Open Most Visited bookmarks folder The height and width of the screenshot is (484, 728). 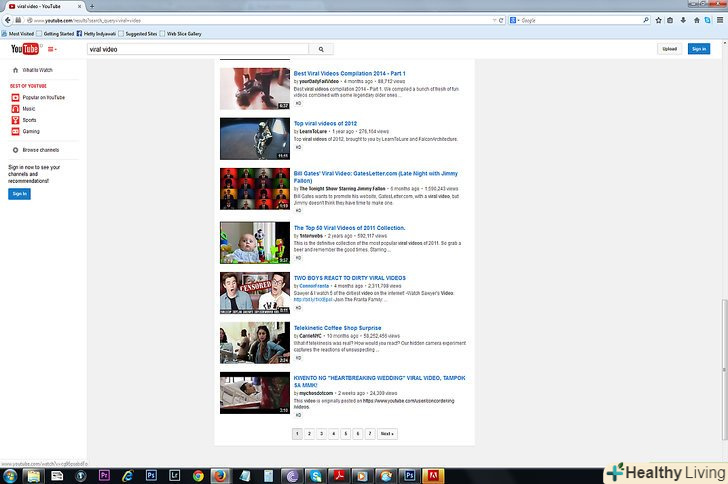click(18, 34)
